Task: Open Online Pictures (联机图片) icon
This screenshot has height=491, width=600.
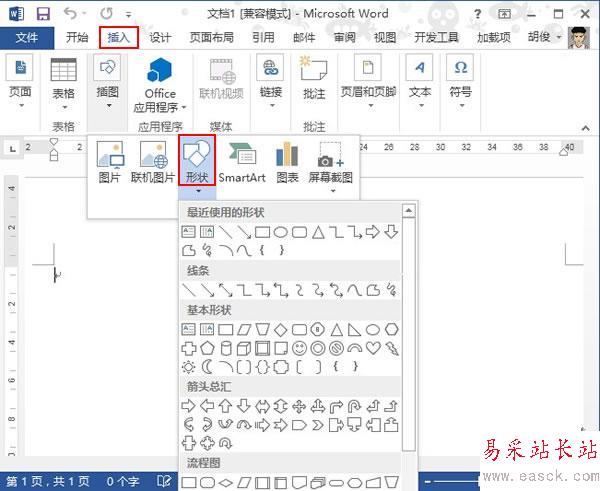Action: click(153, 161)
